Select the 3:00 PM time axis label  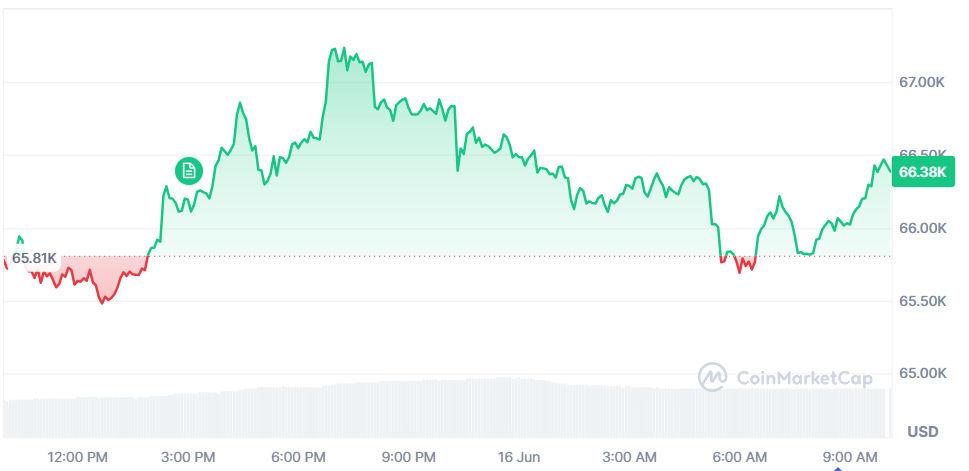(187, 457)
